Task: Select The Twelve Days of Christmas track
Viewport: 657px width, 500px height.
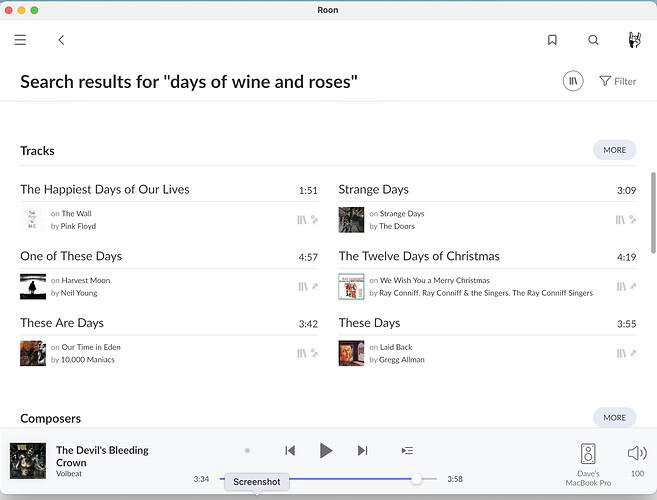Action: 419,256
